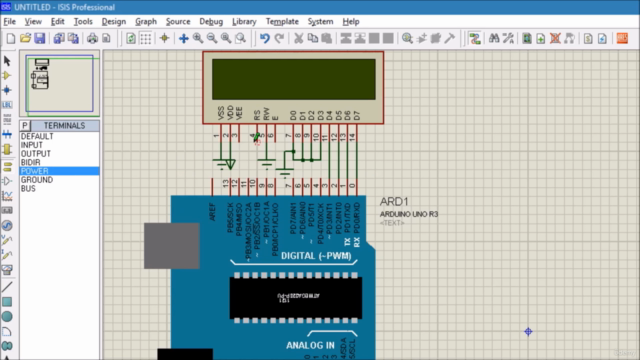Screen dimensions: 640x360
Task: Print the design
Action: [x=92, y=38]
